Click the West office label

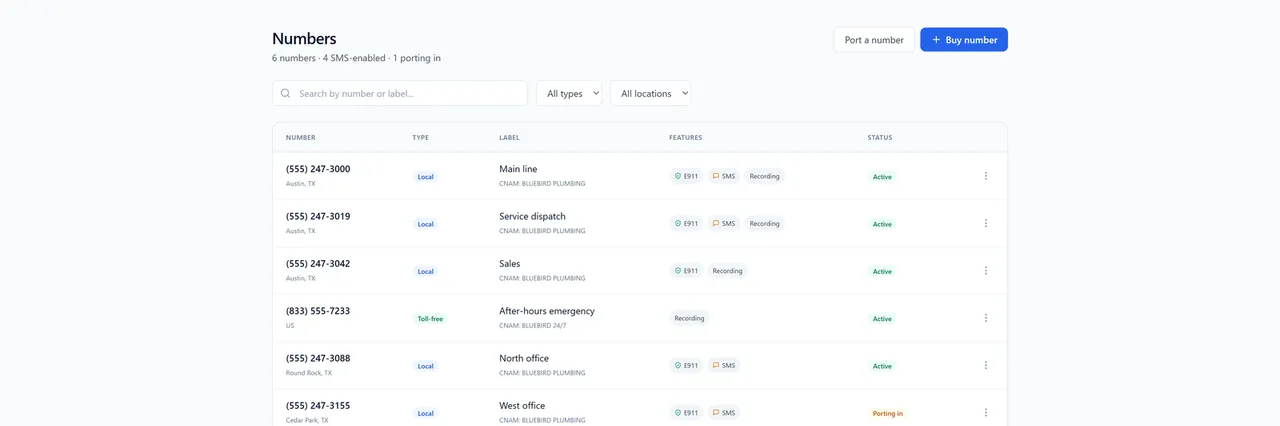(x=522, y=406)
